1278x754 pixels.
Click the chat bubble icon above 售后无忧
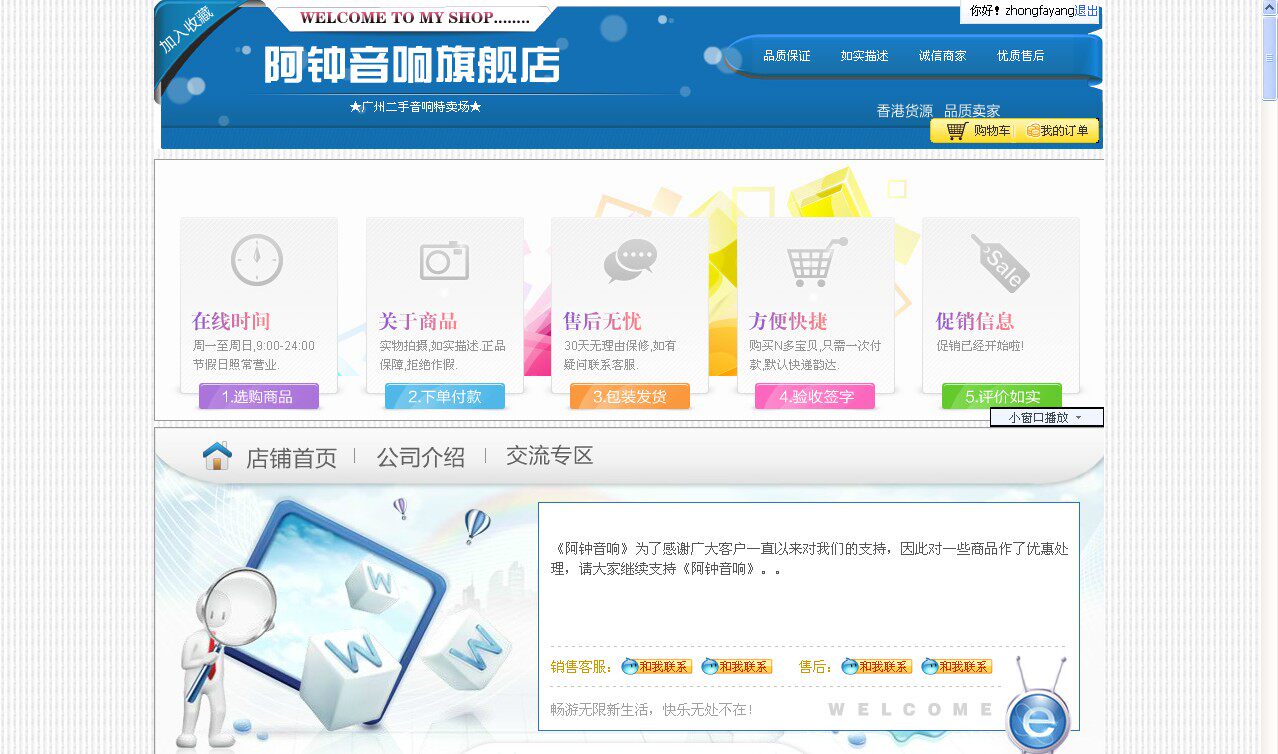[x=630, y=261]
